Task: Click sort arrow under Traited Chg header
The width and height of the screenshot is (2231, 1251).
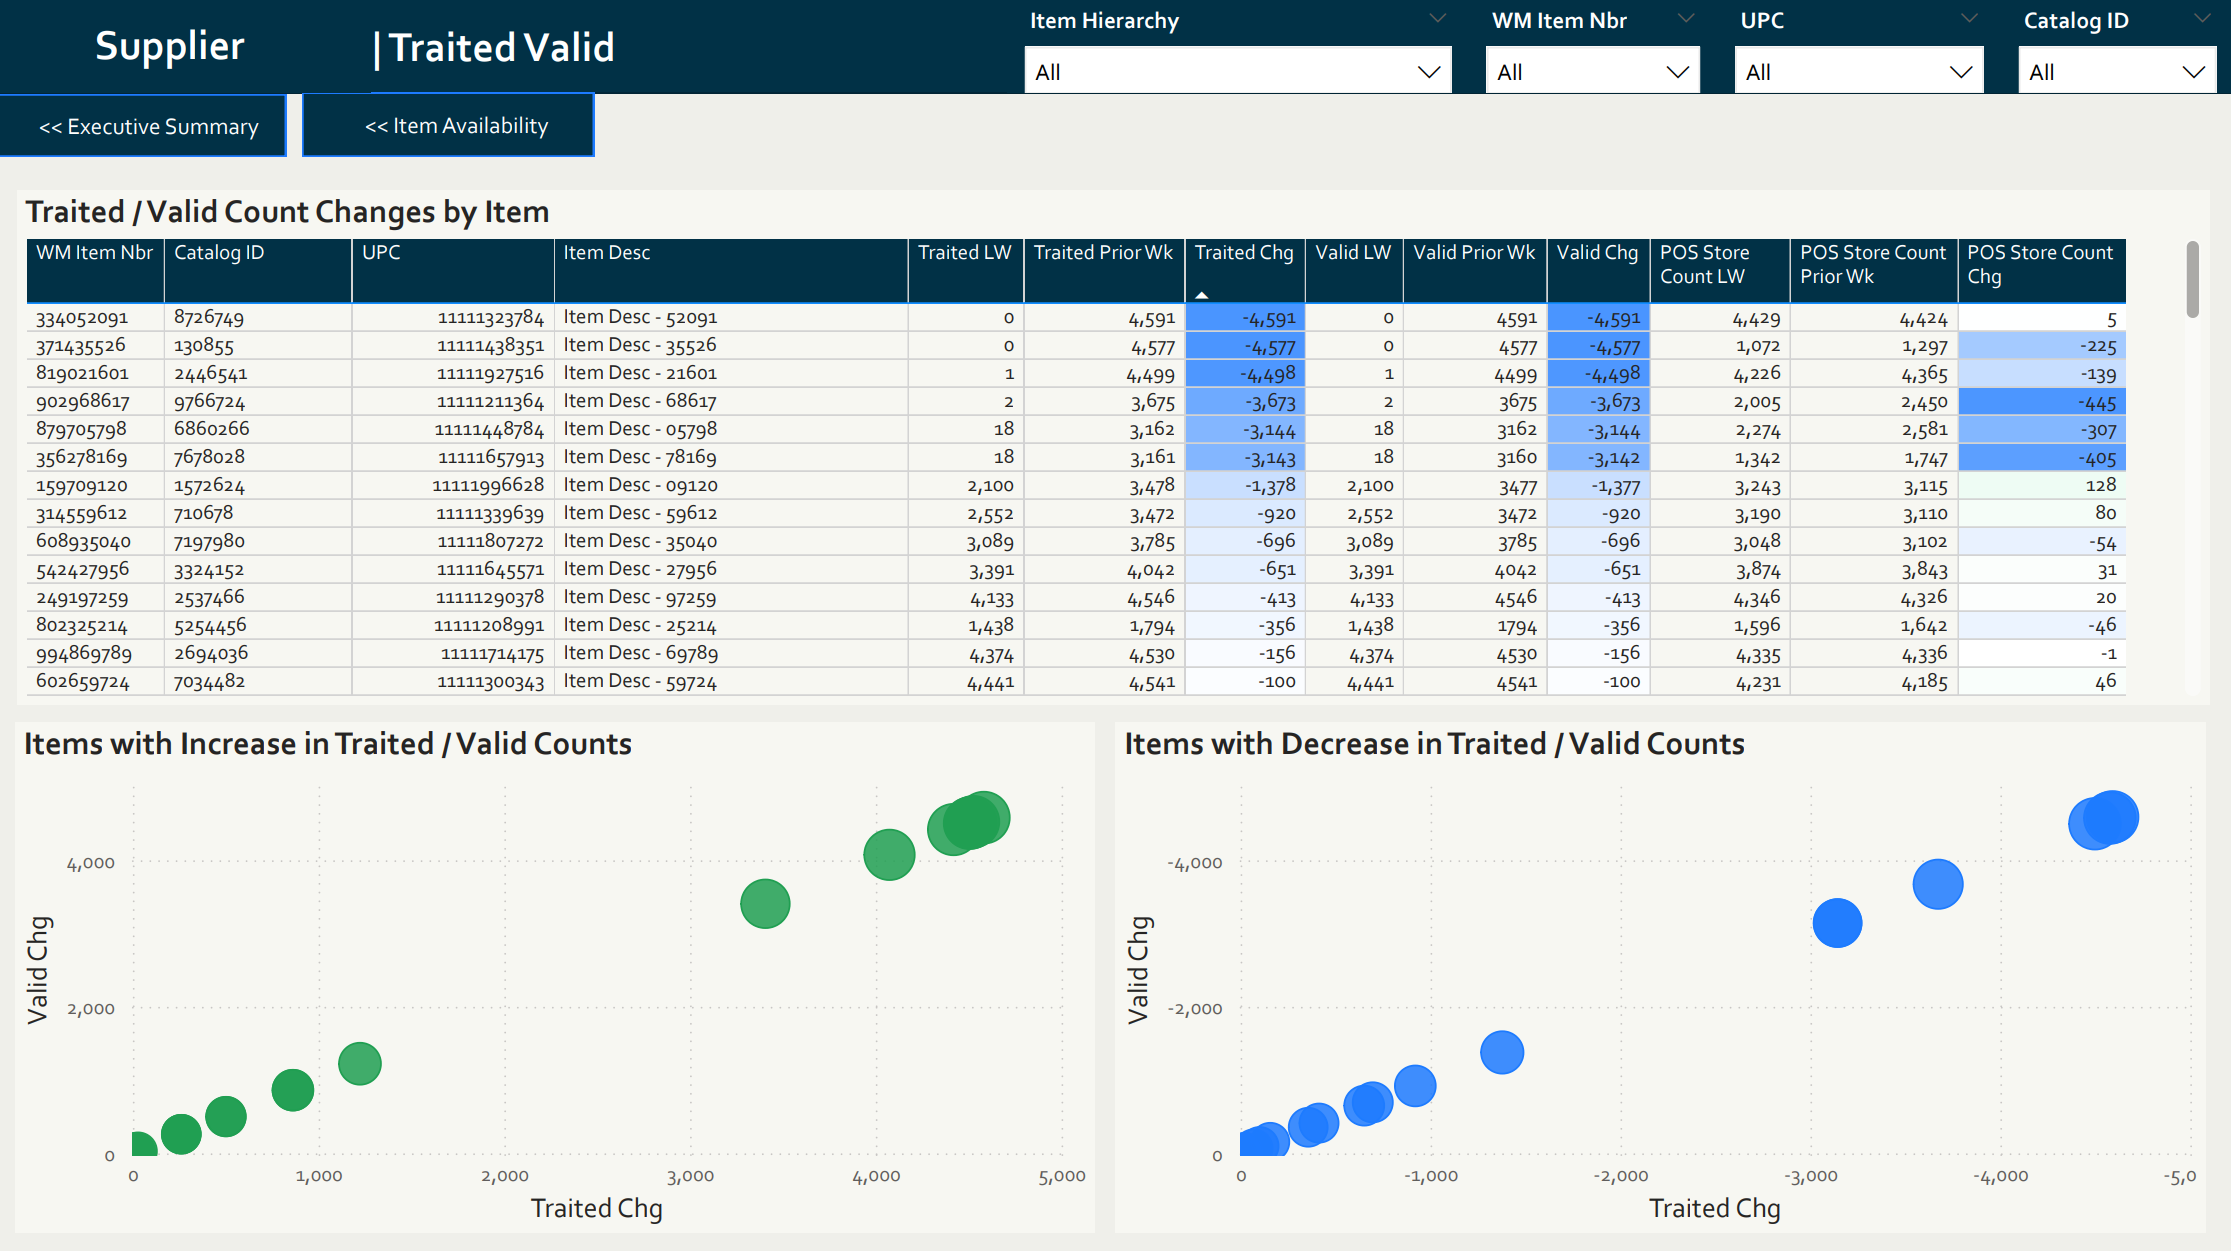Action: 1202,295
